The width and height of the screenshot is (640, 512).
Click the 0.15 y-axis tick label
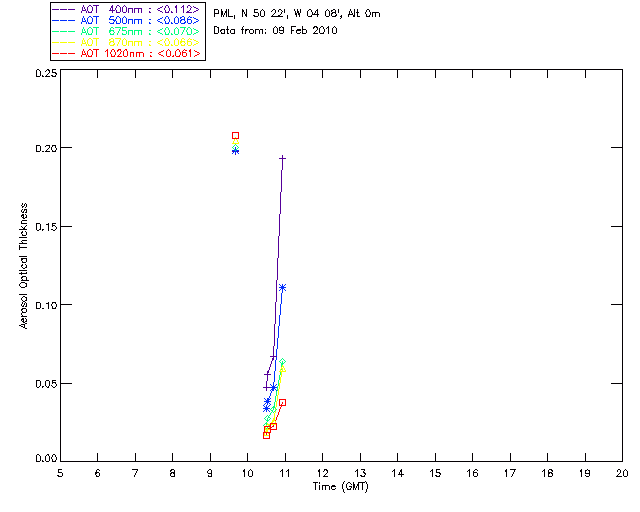coord(46,227)
